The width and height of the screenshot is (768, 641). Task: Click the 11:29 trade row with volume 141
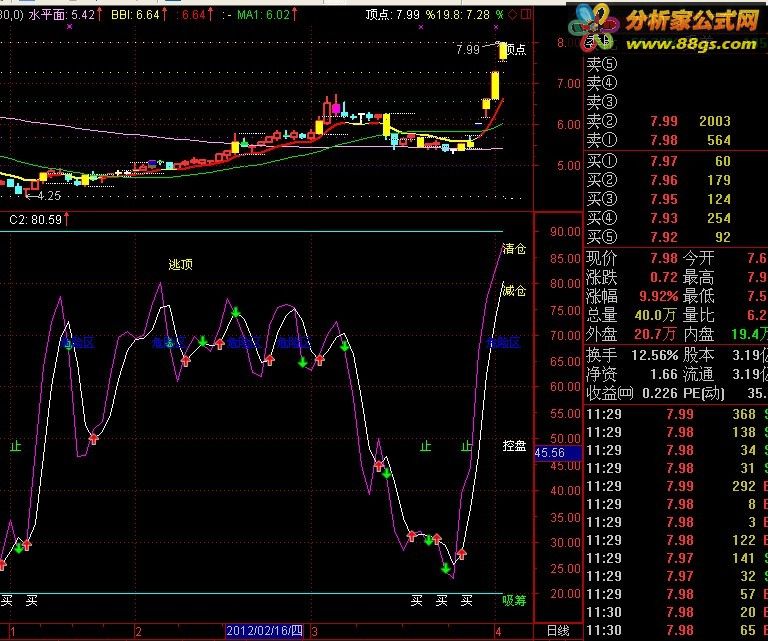(676, 558)
